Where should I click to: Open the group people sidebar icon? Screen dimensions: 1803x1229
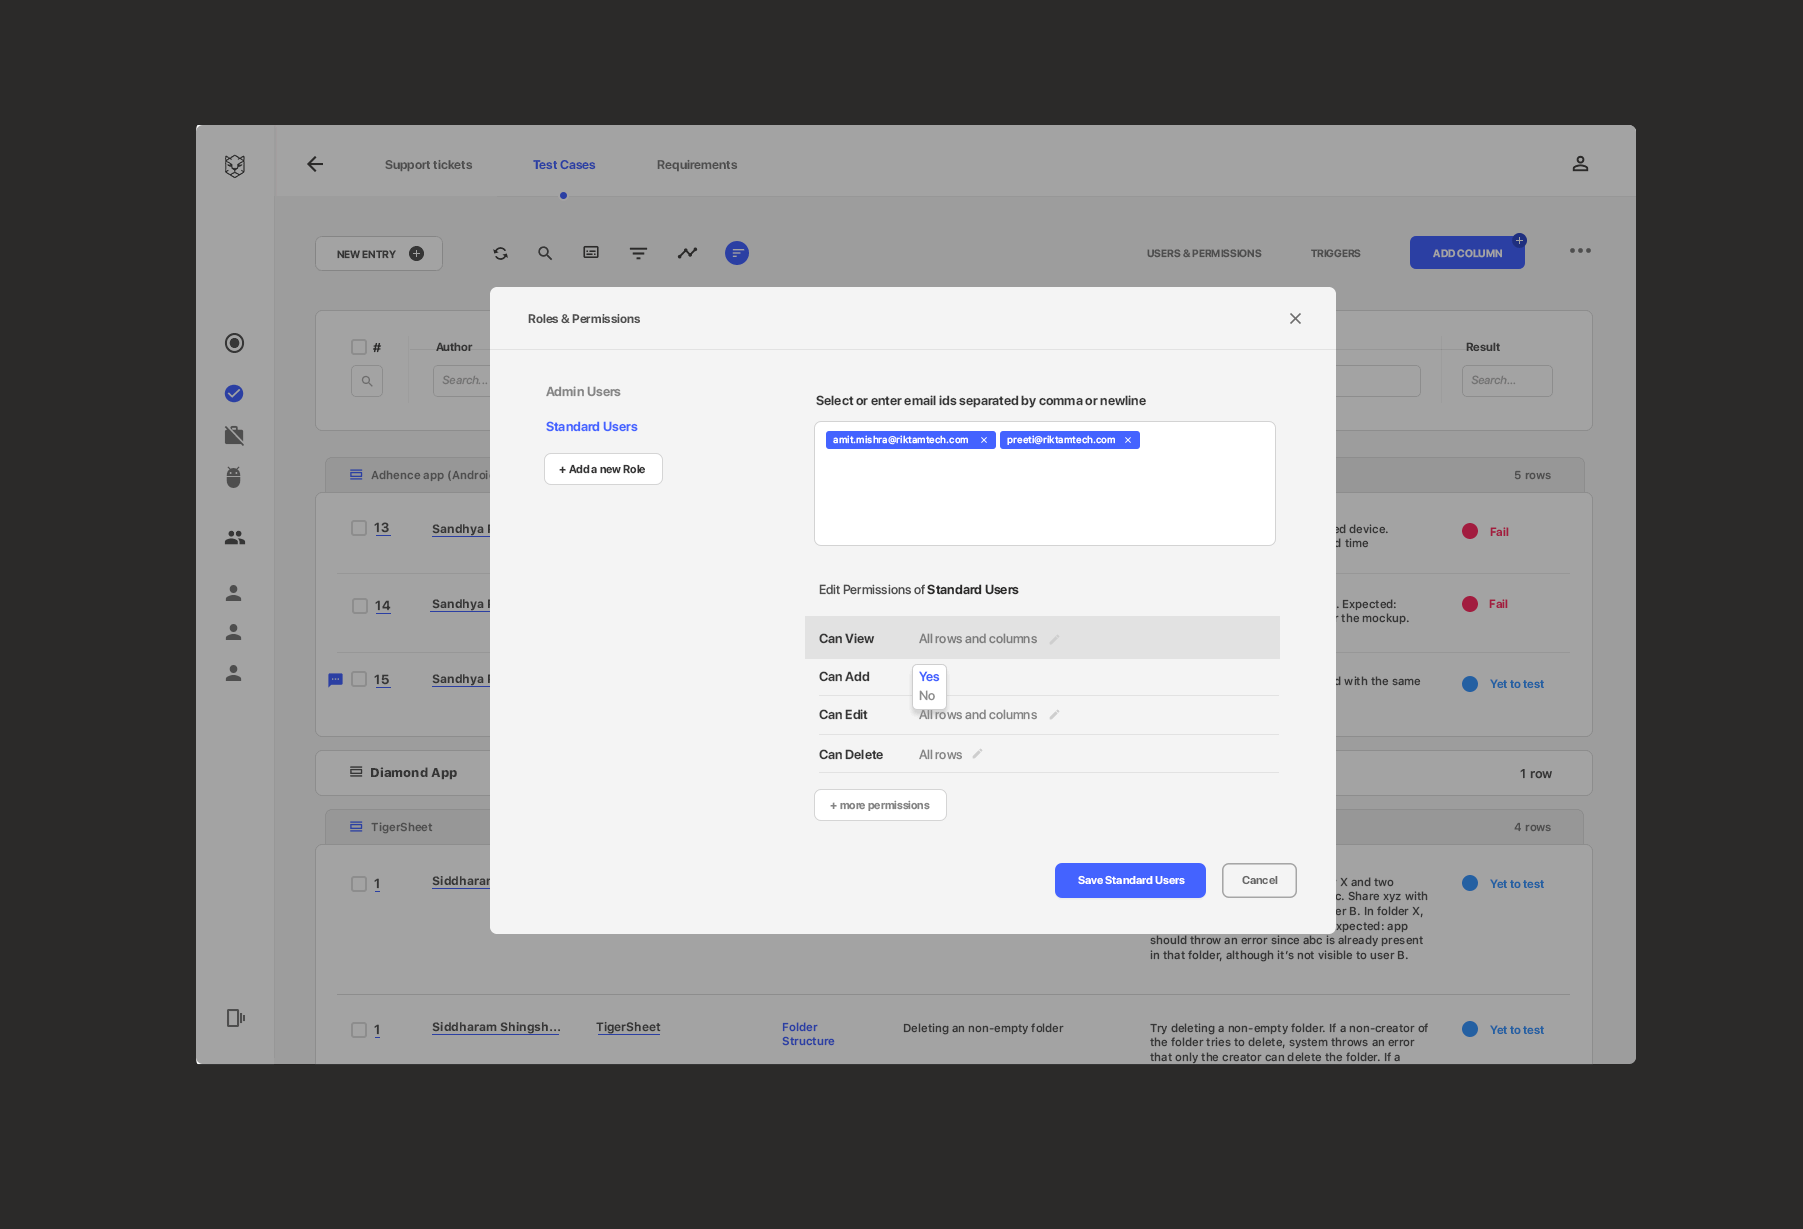pyautogui.click(x=235, y=538)
